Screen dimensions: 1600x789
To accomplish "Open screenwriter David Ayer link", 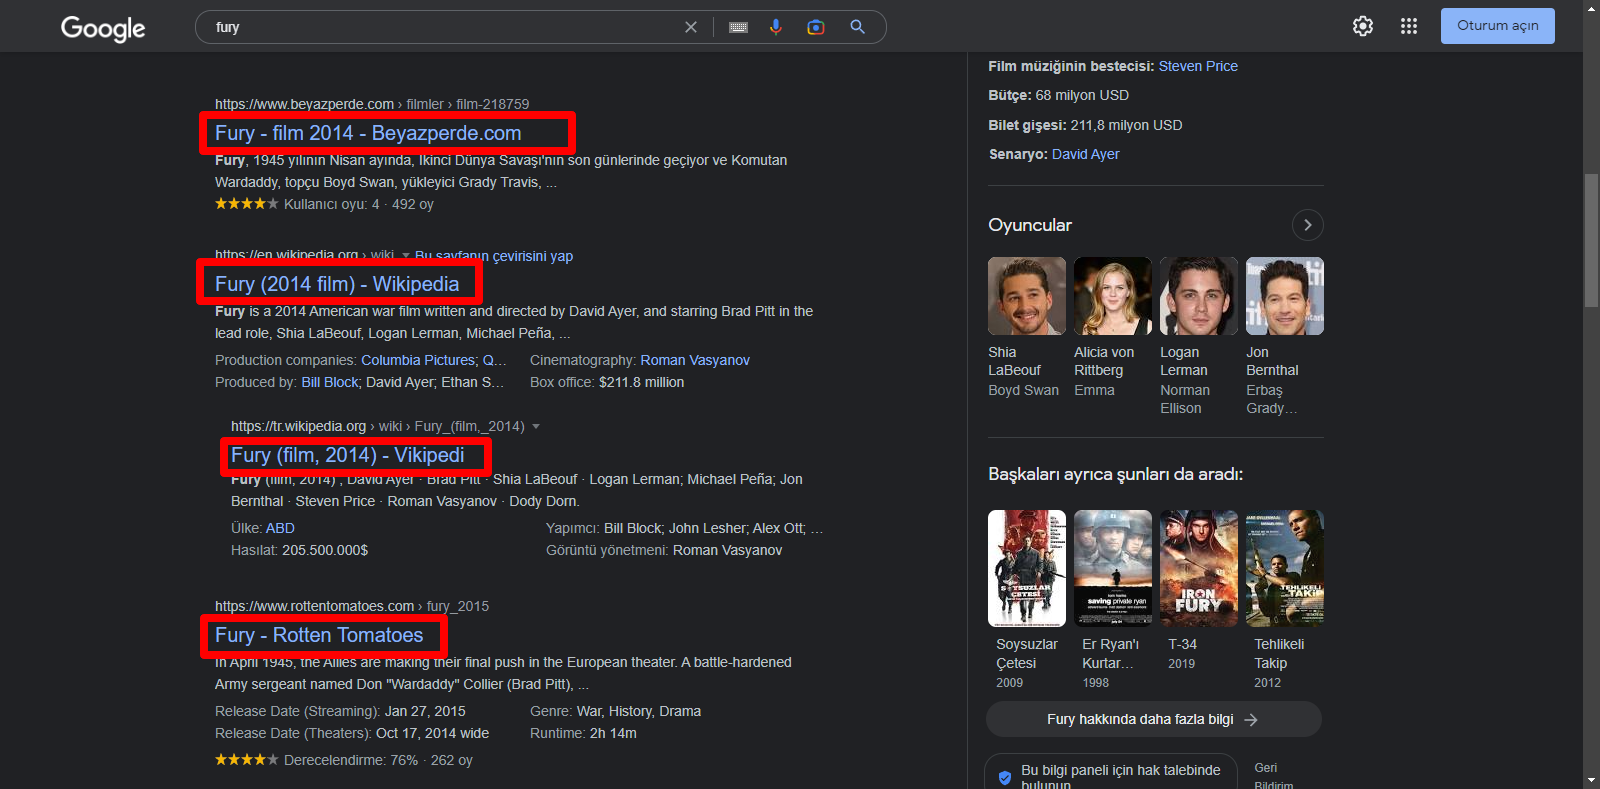I will pos(1086,154).
